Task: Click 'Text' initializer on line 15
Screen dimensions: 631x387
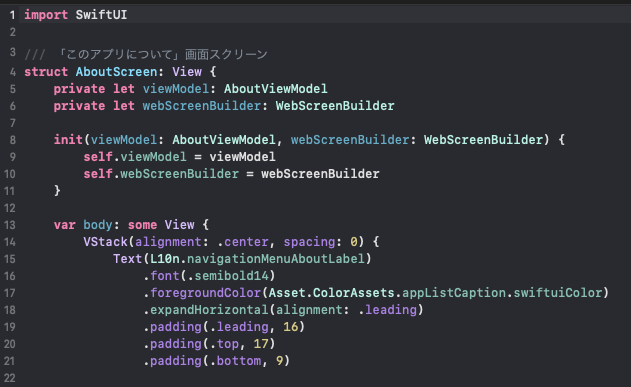Action: (128, 259)
